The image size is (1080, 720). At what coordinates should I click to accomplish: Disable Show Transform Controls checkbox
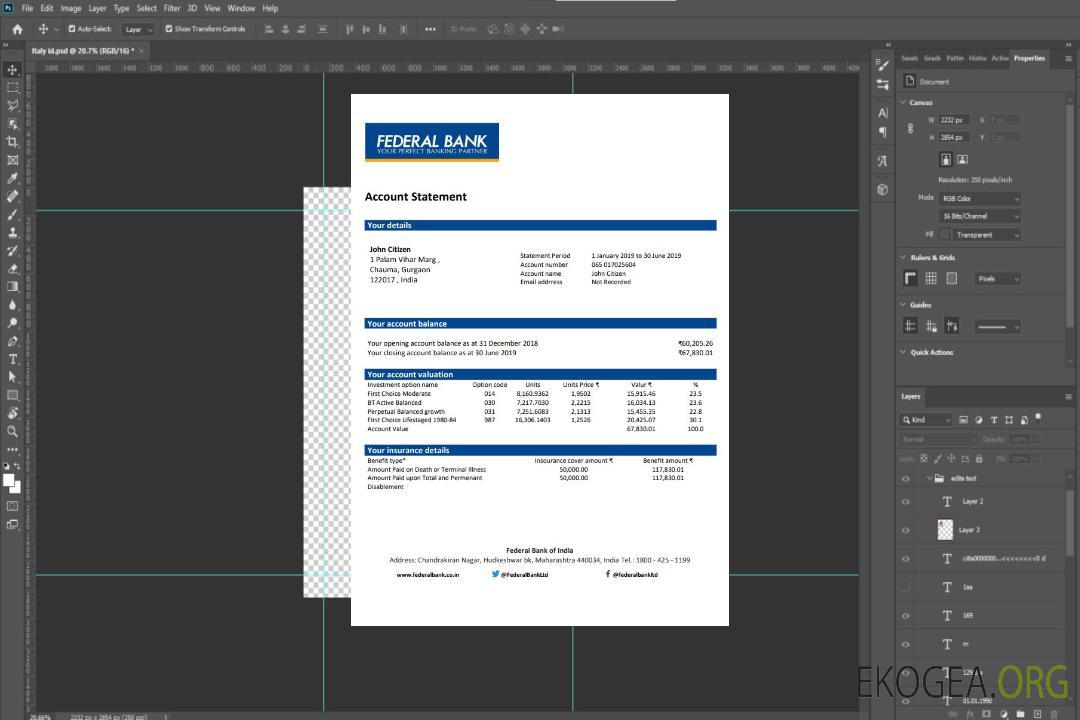coord(168,29)
